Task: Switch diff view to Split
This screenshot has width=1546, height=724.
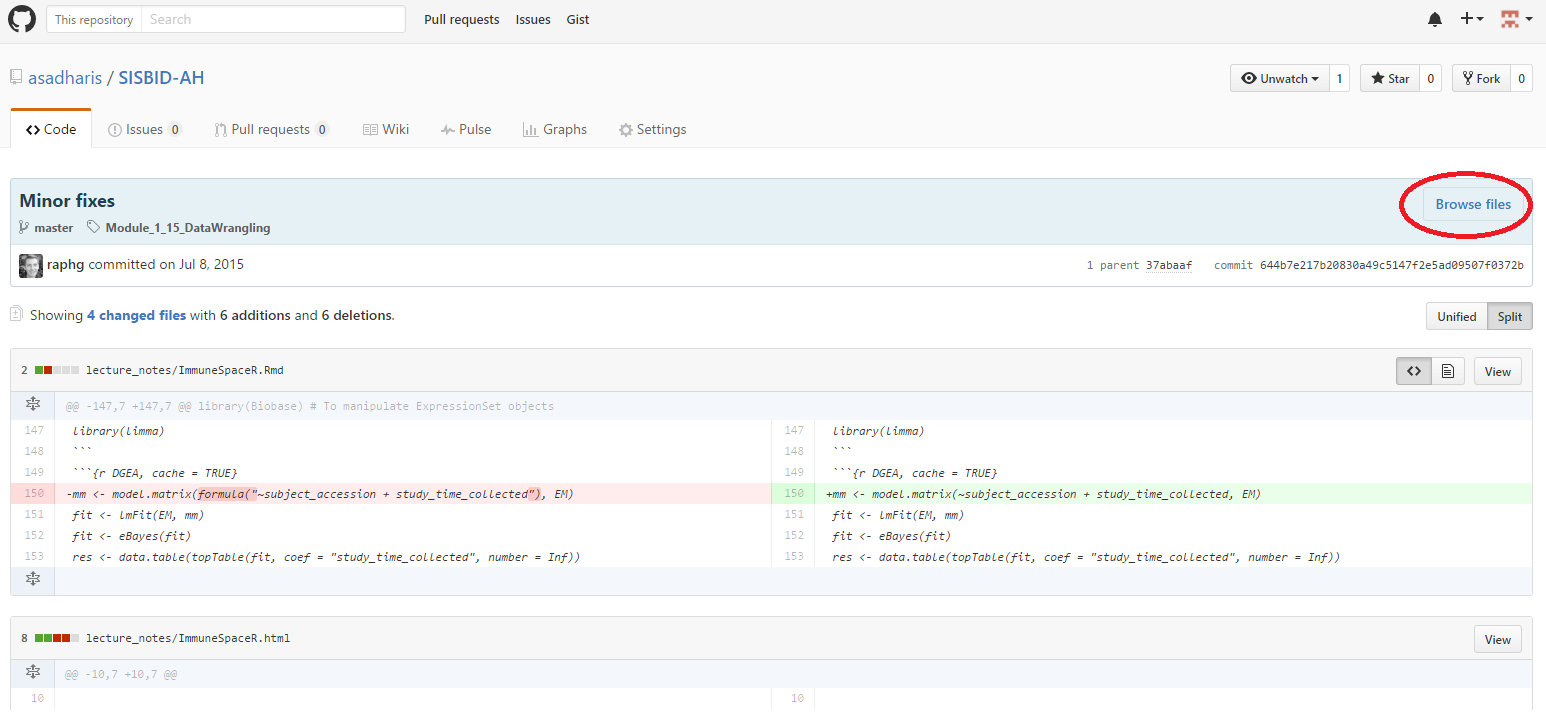Action: pyautogui.click(x=1510, y=316)
